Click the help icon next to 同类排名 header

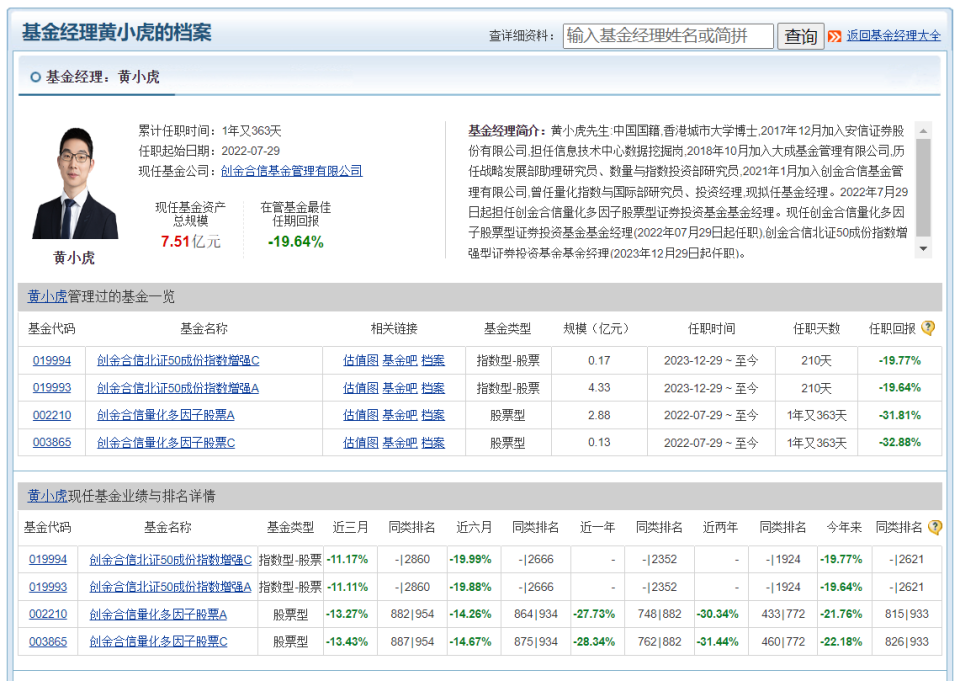[x=935, y=527]
